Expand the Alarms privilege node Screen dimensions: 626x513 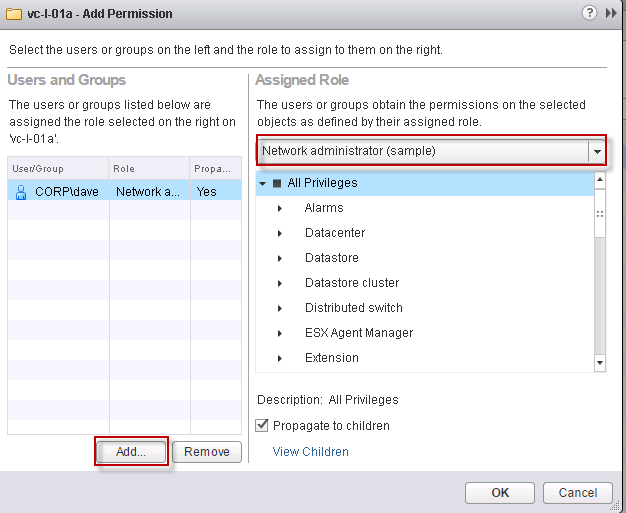pyautogui.click(x=280, y=208)
